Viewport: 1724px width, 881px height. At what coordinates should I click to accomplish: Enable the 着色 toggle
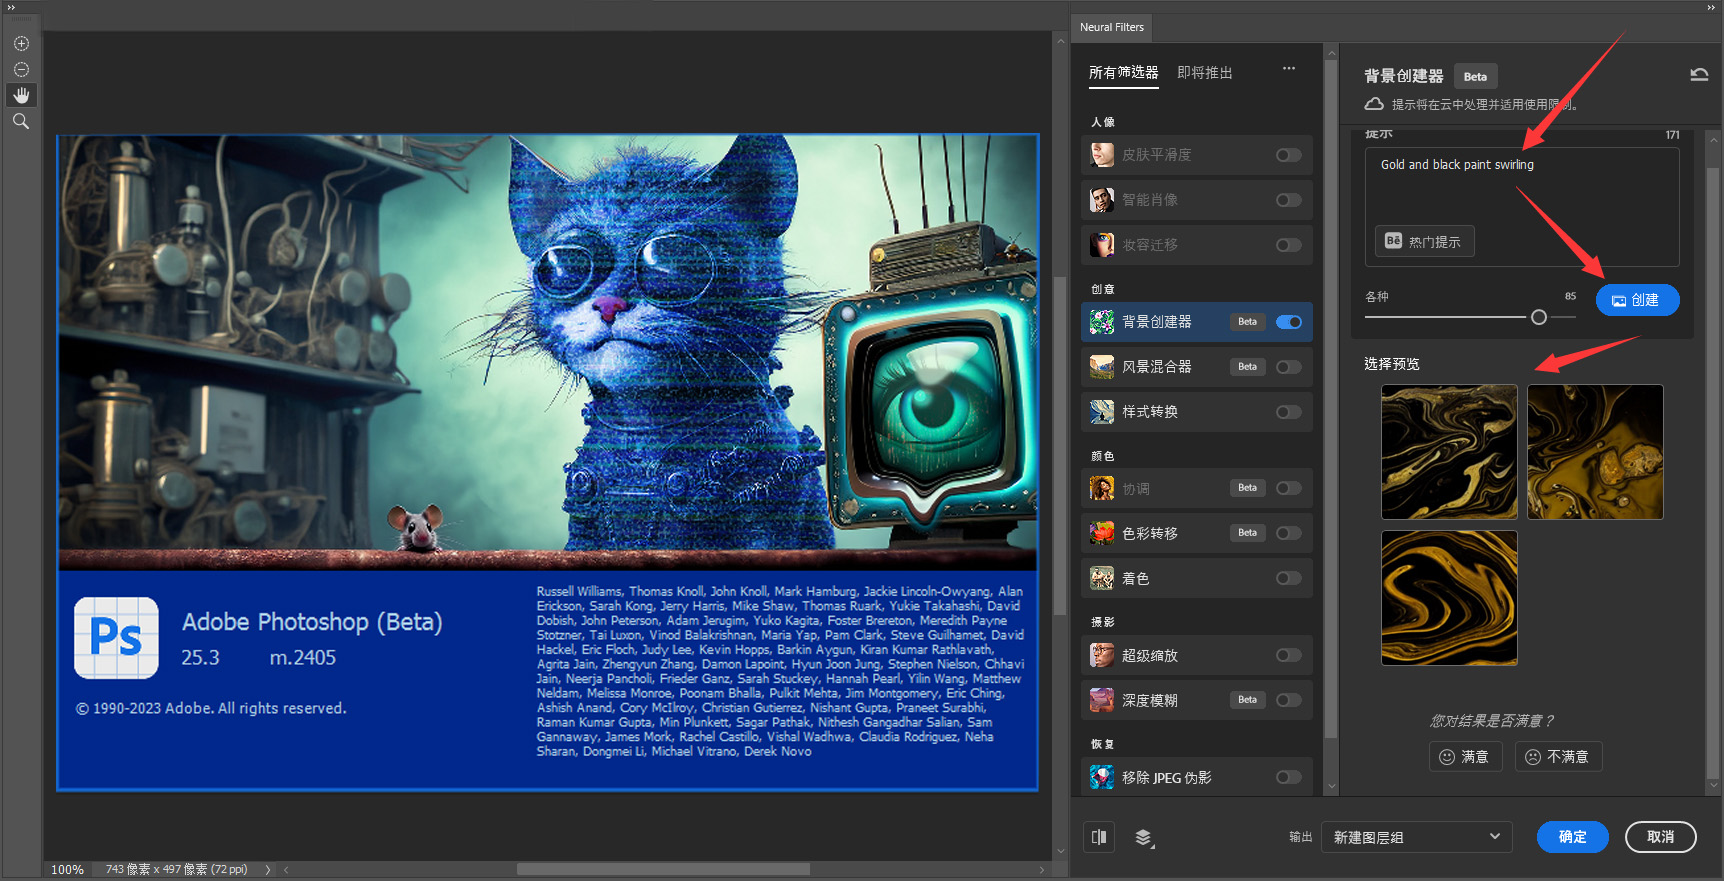(1289, 578)
